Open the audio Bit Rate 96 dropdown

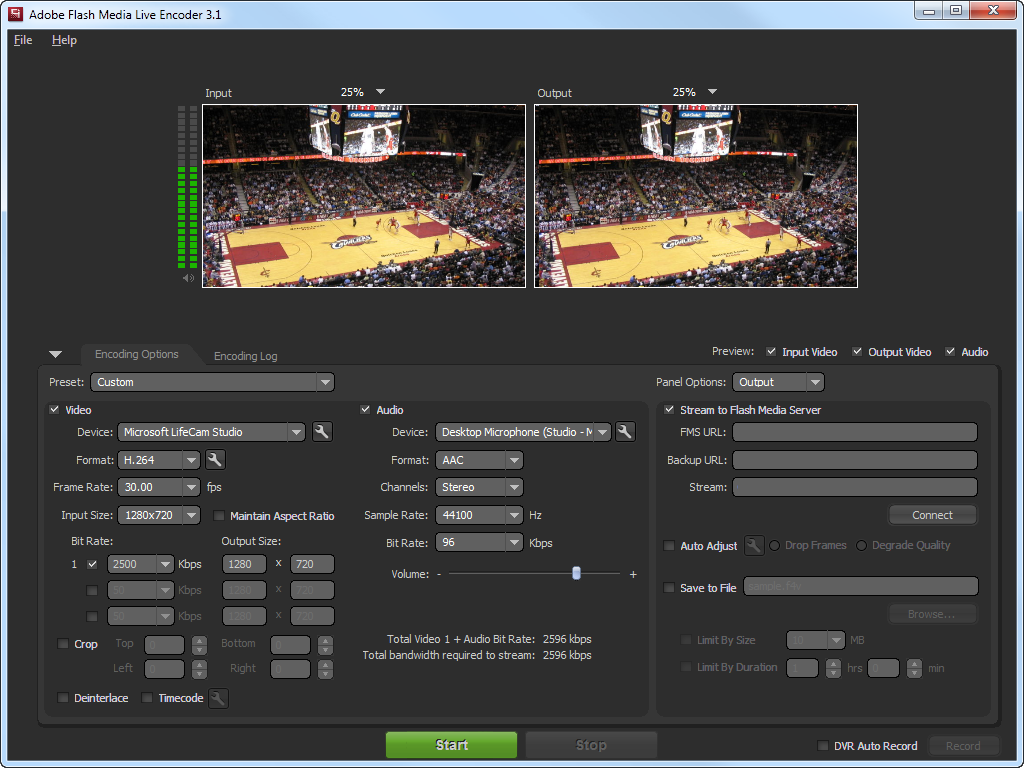(479, 543)
